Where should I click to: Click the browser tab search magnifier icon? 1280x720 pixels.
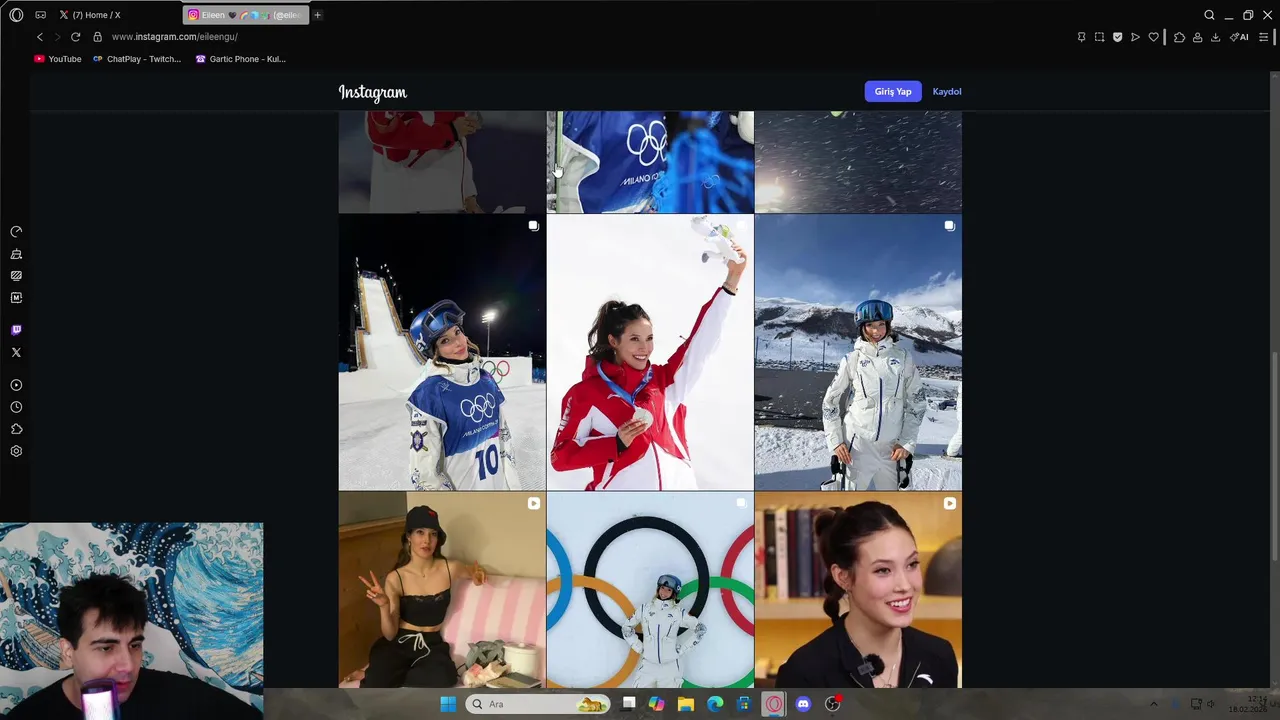pos(1209,15)
